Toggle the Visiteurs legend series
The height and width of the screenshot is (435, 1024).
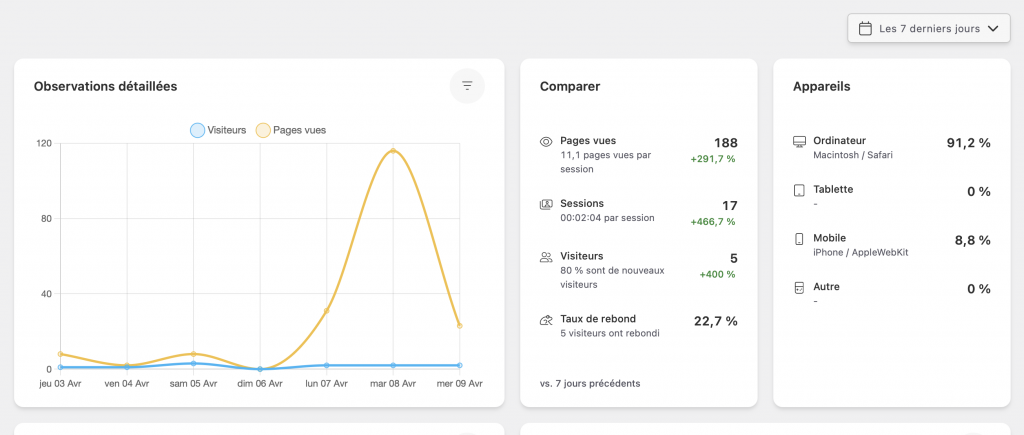click(218, 130)
